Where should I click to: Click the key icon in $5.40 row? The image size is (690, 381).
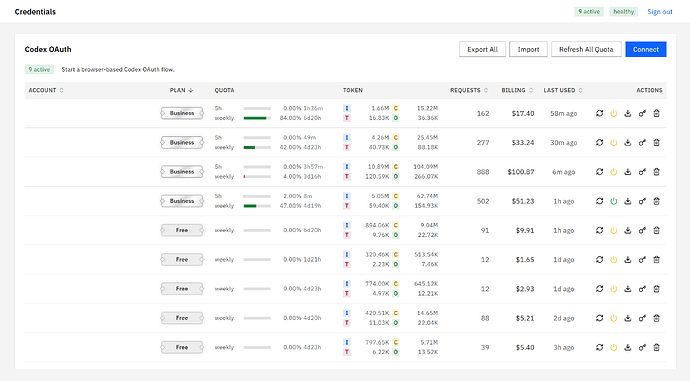coord(642,348)
